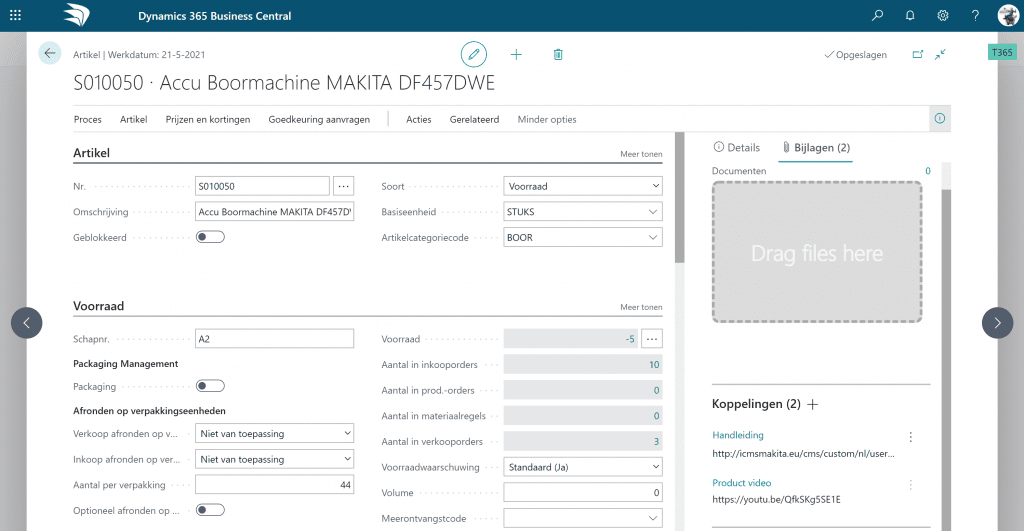The width and height of the screenshot is (1024, 531).
Task: Click the Volume input field
Action: pos(583,492)
